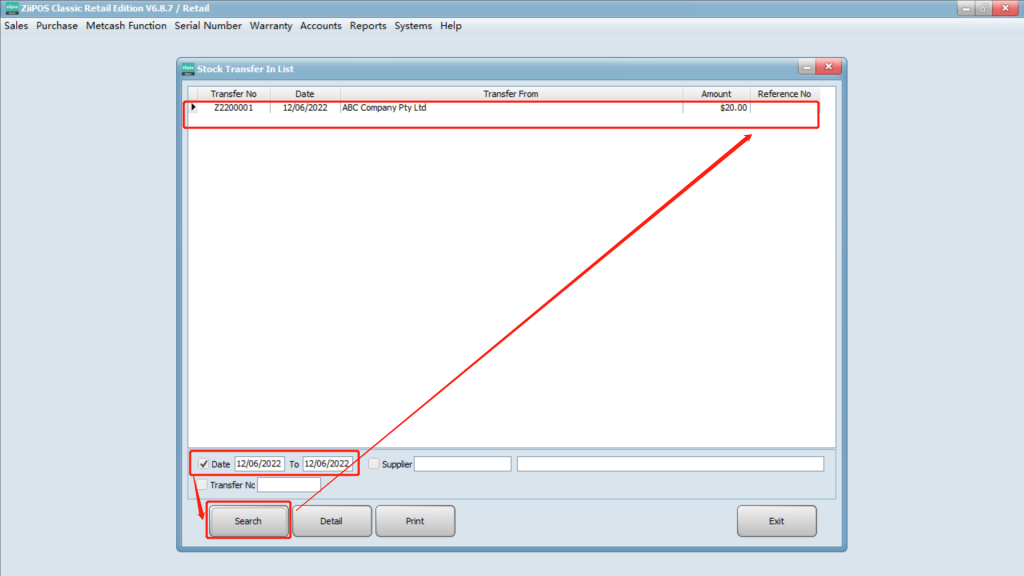Open the Metcash Function menu
Viewport: 1024px width, 576px height.
pyautogui.click(x=126, y=26)
